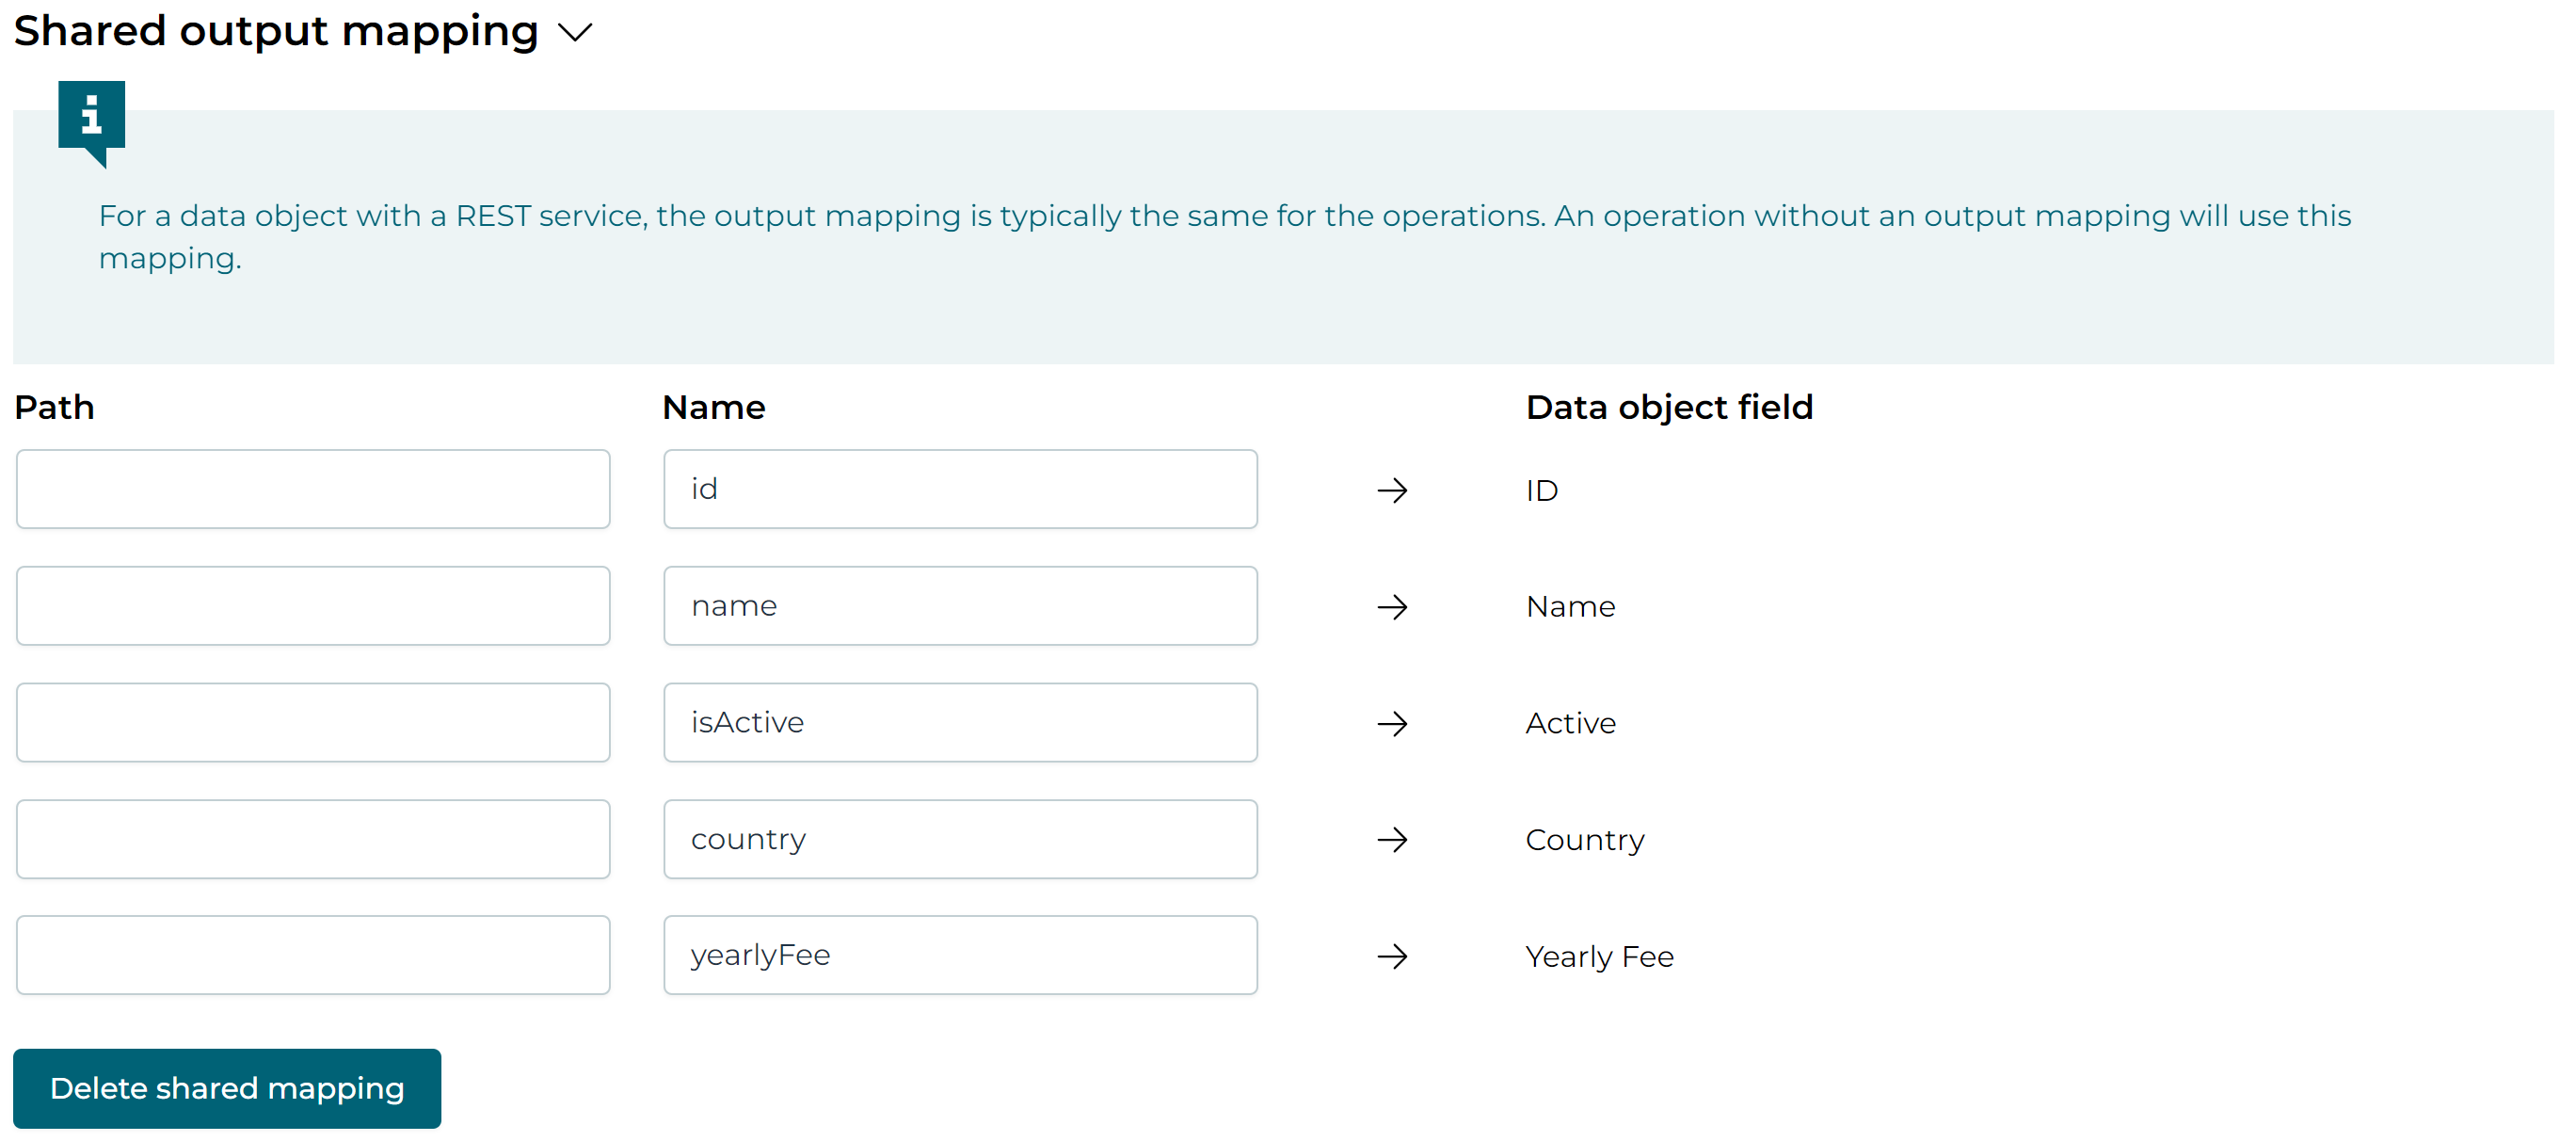This screenshot has height=1141, width=2576.
Task: Click the info icon above the notice banner
Action: pos(92,119)
